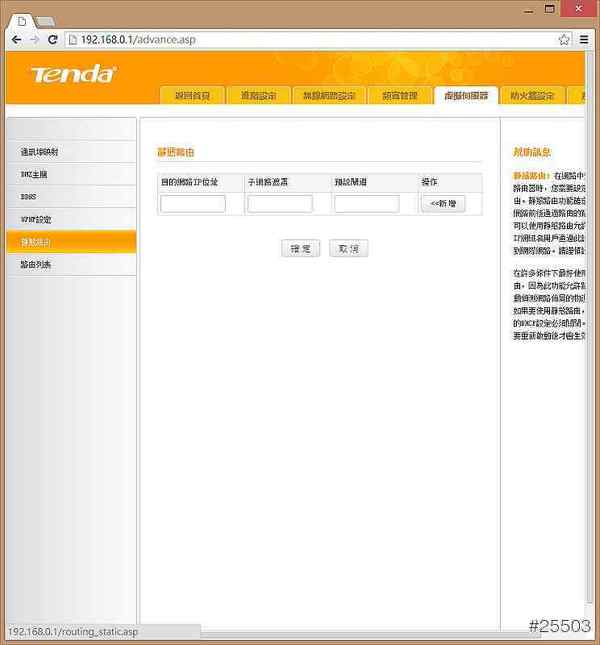The height and width of the screenshot is (645, 600).
Task: Click the horizontal scrollbar at the bottom
Action: 370,635
